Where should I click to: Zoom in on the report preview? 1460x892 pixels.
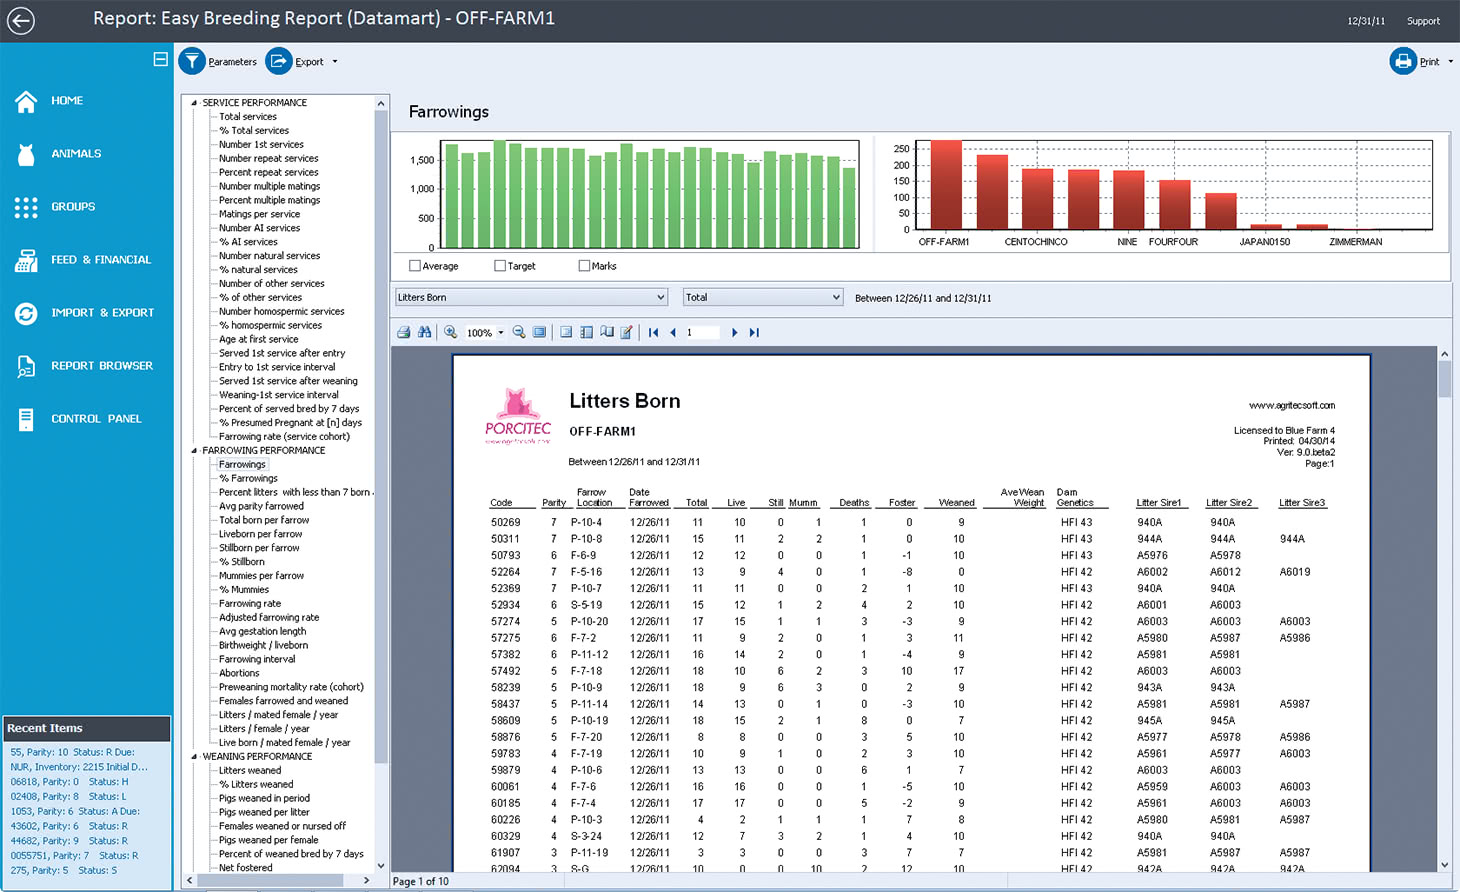coord(451,331)
